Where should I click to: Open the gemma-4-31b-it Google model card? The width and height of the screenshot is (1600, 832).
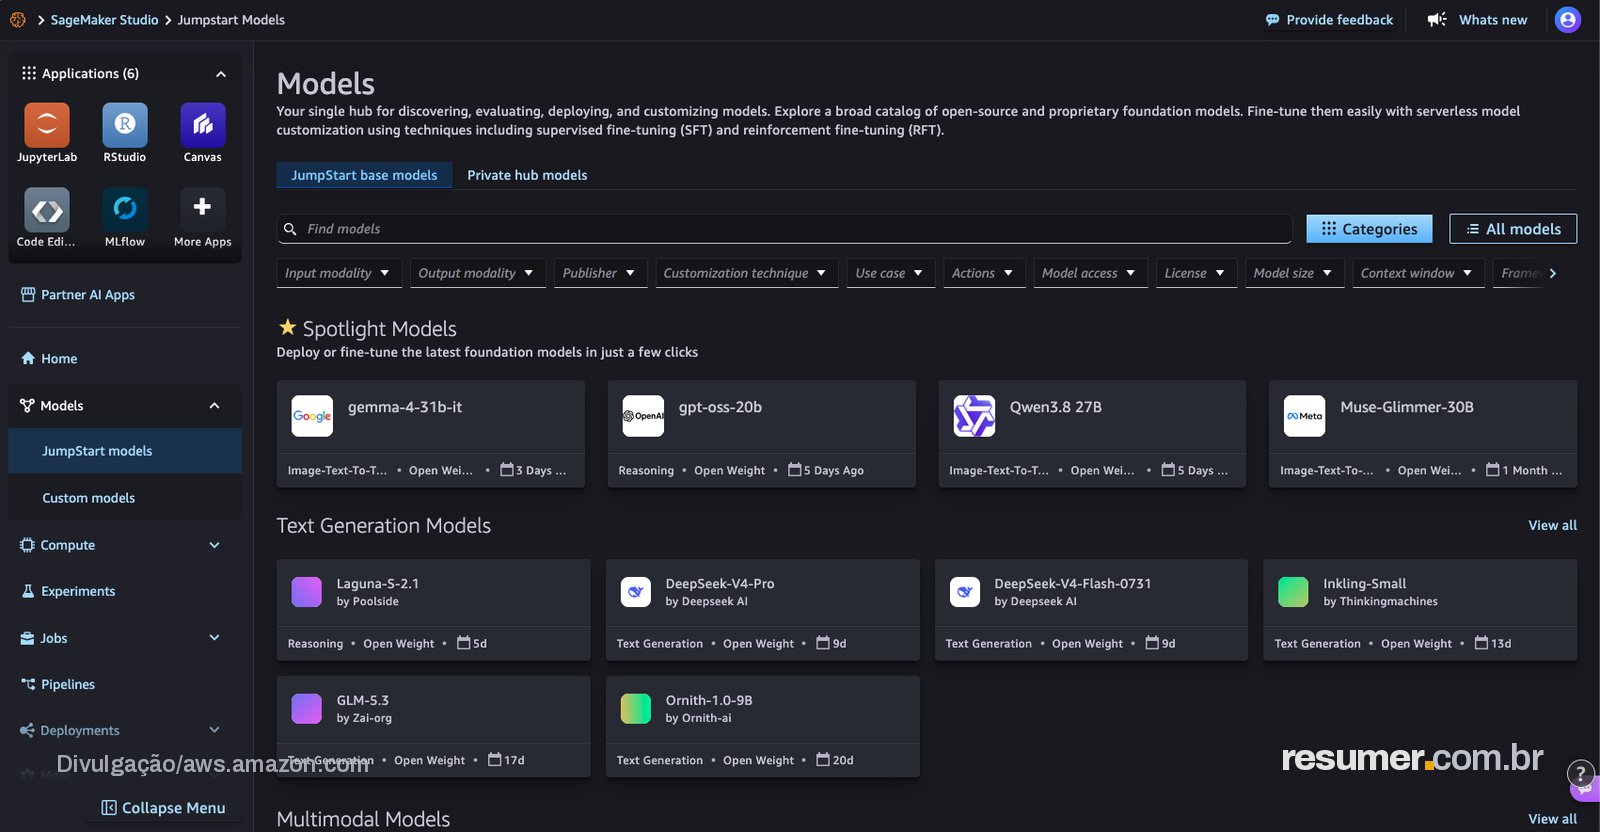pos(431,434)
